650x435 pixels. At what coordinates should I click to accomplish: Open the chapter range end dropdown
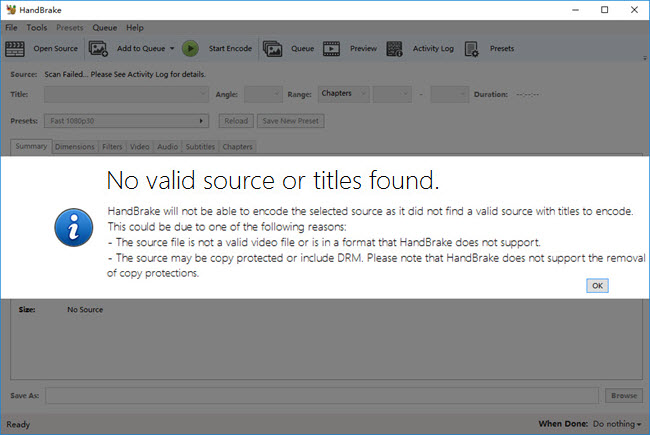click(x=450, y=94)
